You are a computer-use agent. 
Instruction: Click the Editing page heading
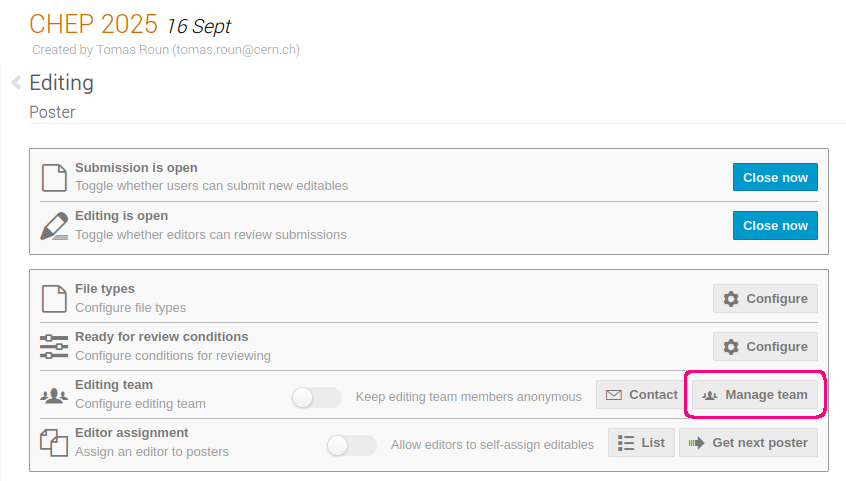pyautogui.click(x=62, y=83)
